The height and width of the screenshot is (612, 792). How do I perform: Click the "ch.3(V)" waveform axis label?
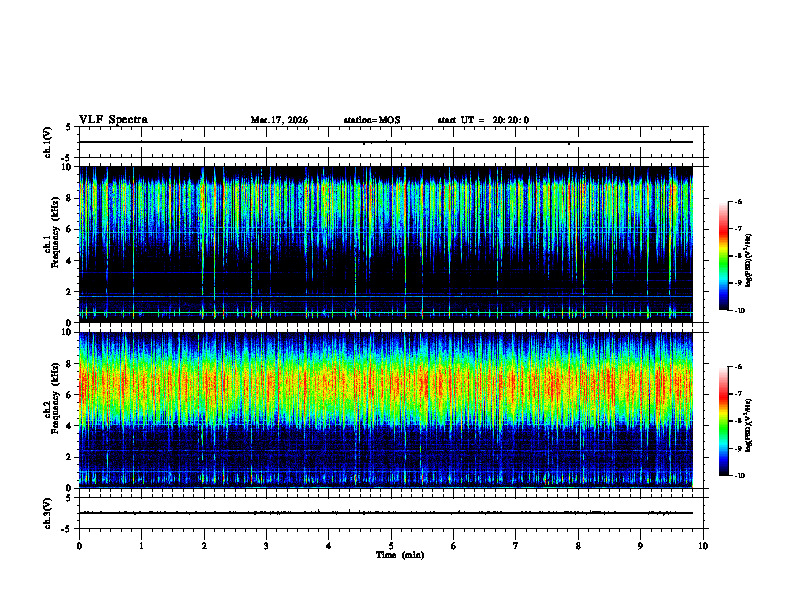pos(47,514)
